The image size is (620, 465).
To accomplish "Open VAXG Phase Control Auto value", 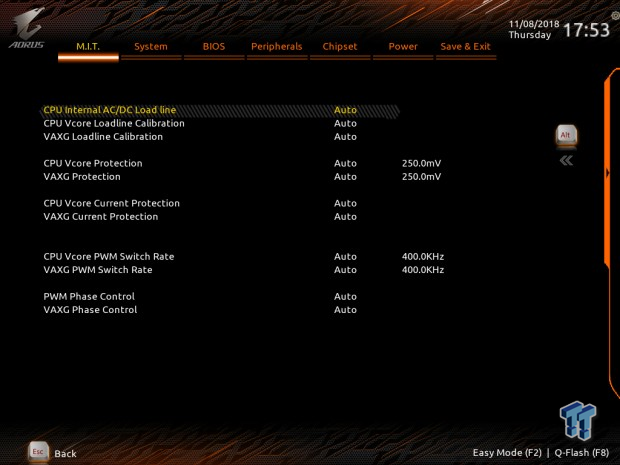I will click(x=345, y=310).
